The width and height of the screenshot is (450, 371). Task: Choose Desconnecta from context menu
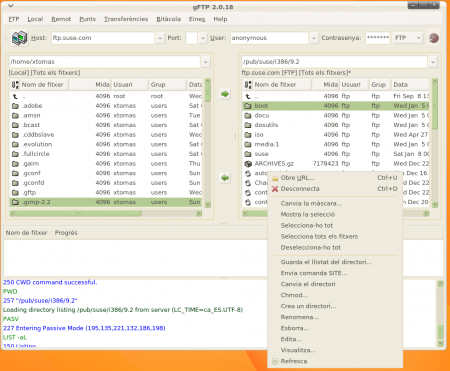coord(335,189)
